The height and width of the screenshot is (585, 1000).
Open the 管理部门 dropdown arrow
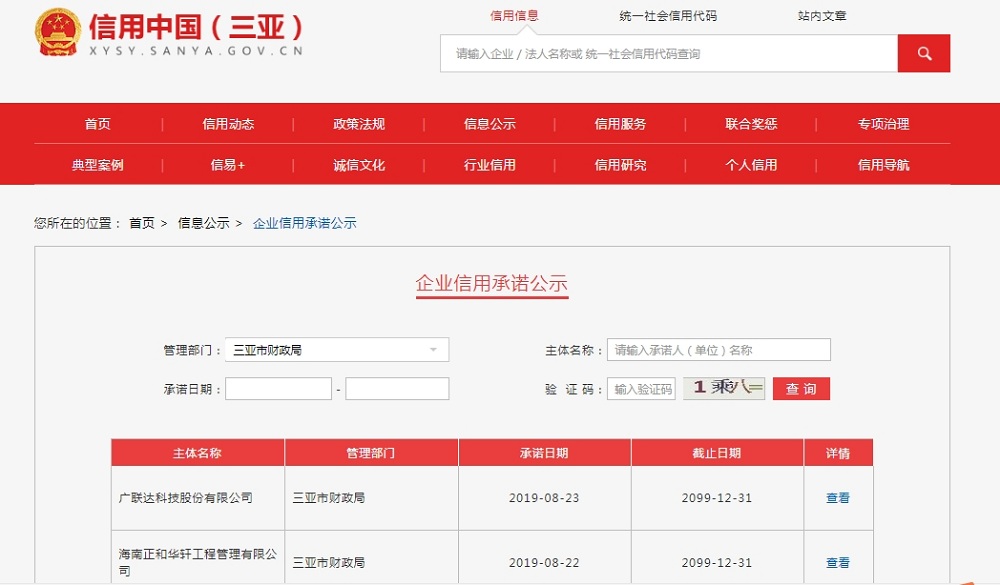pos(433,350)
